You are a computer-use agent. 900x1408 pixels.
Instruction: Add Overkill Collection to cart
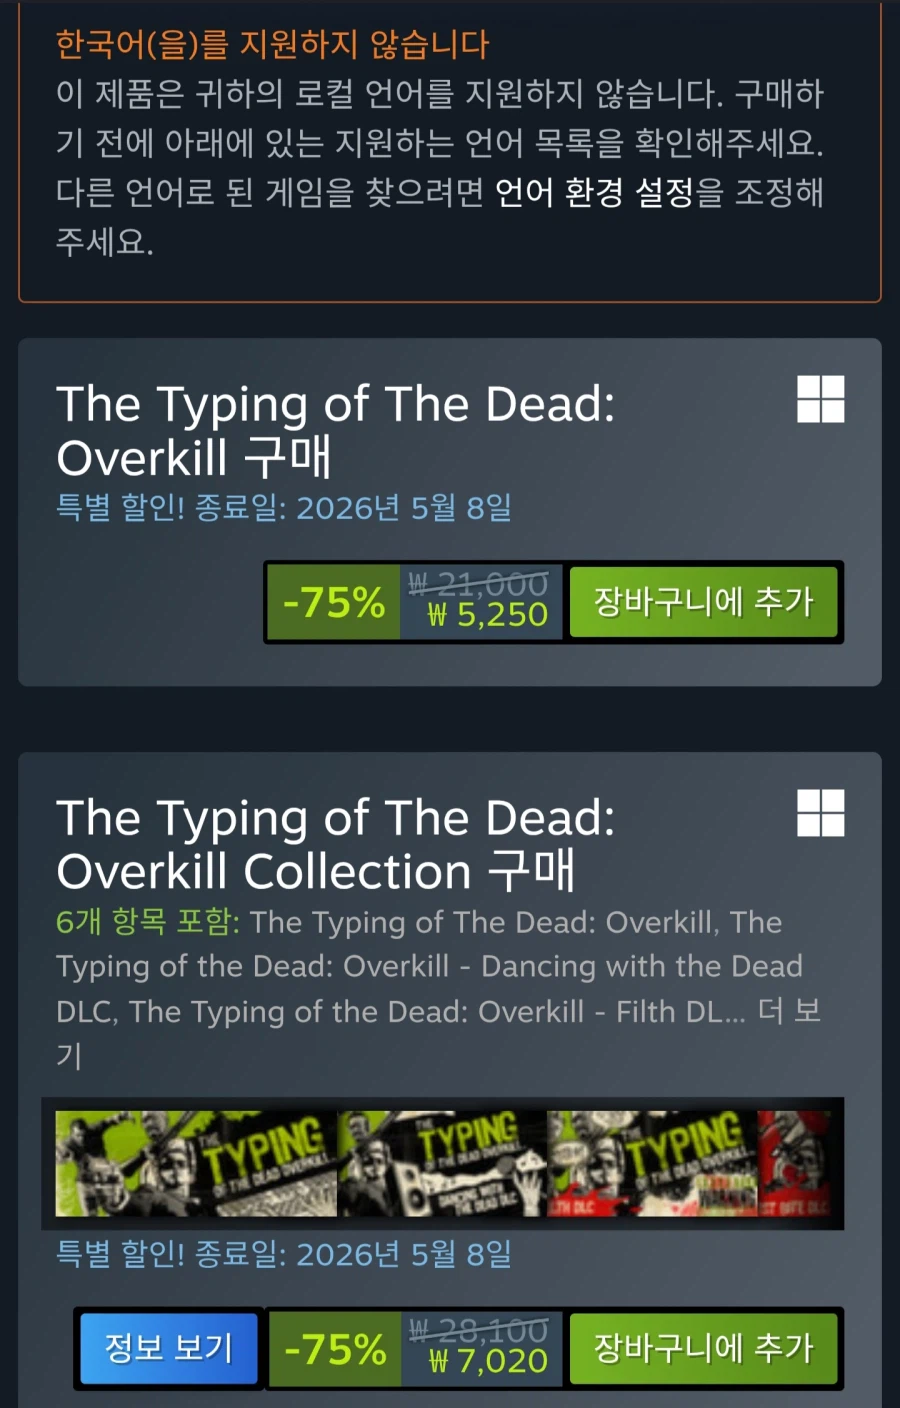click(703, 1348)
